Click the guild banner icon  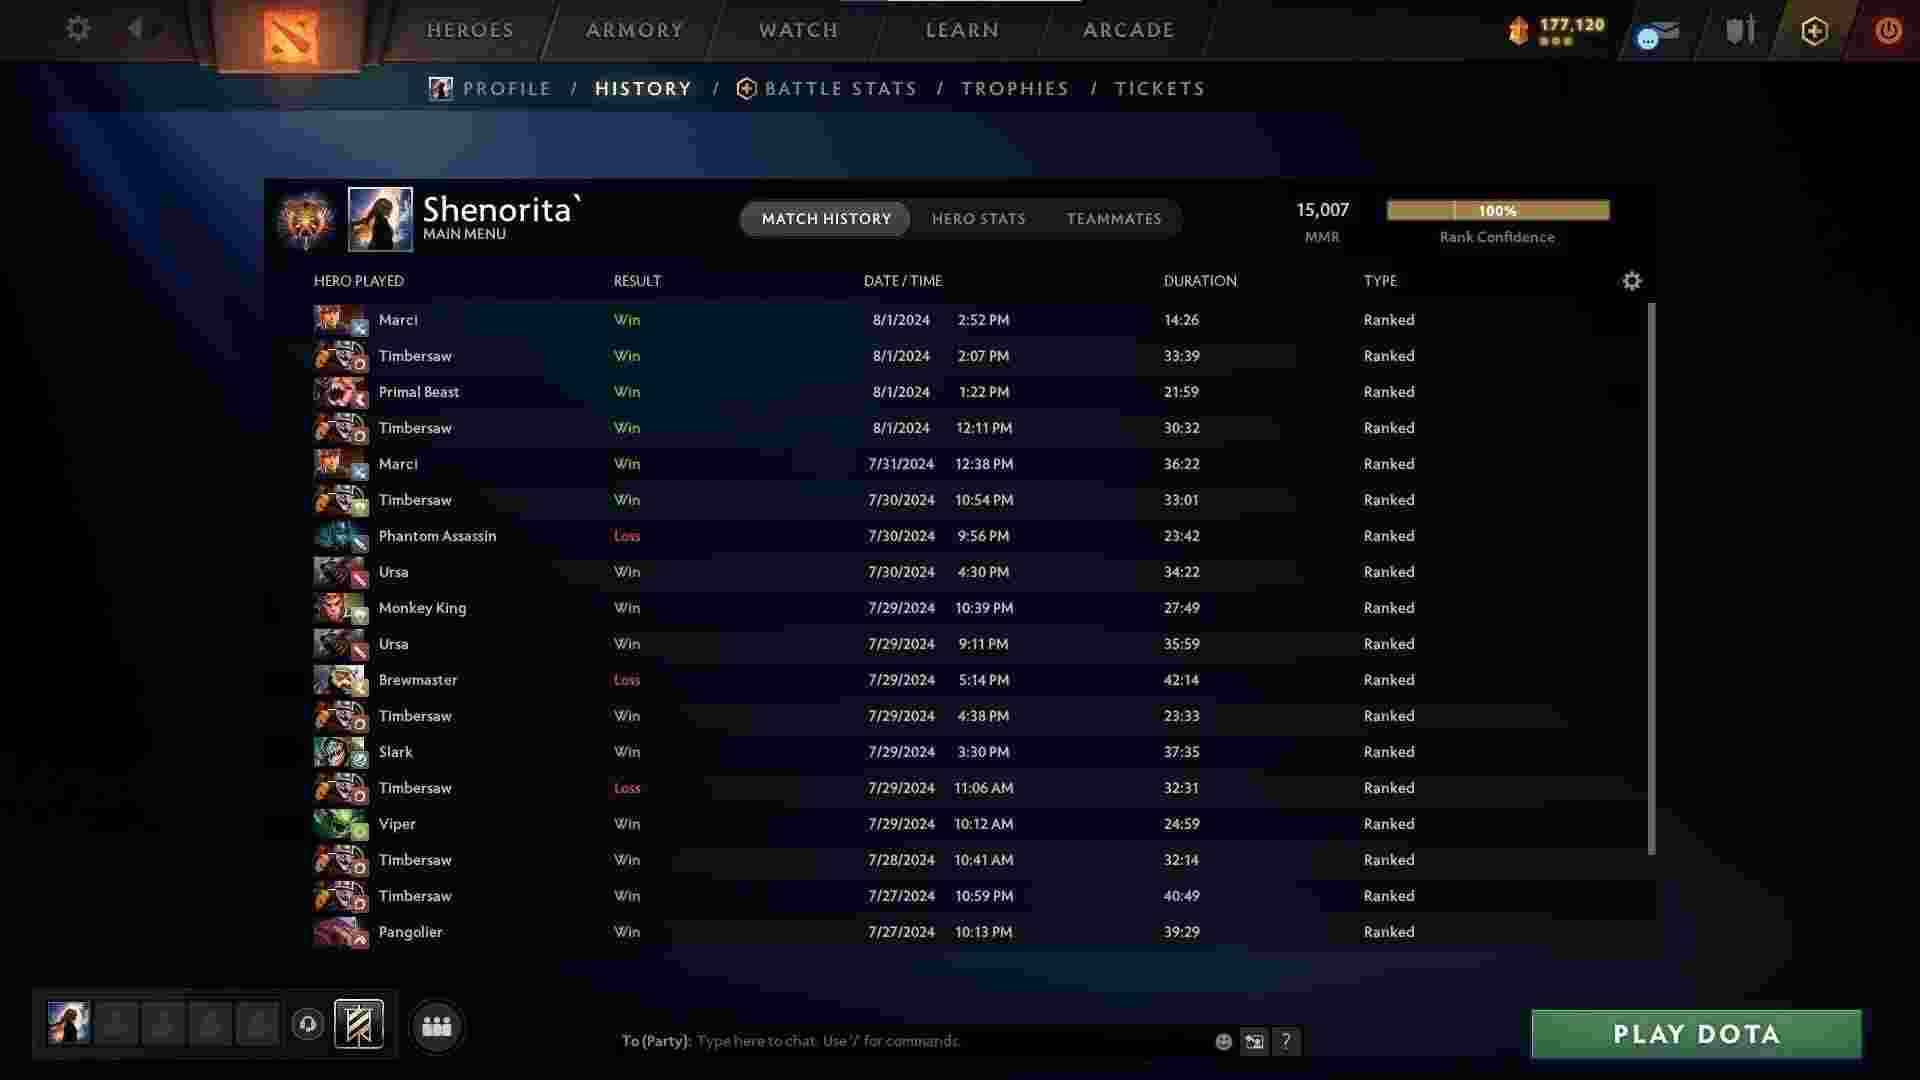[x=359, y=1024]
